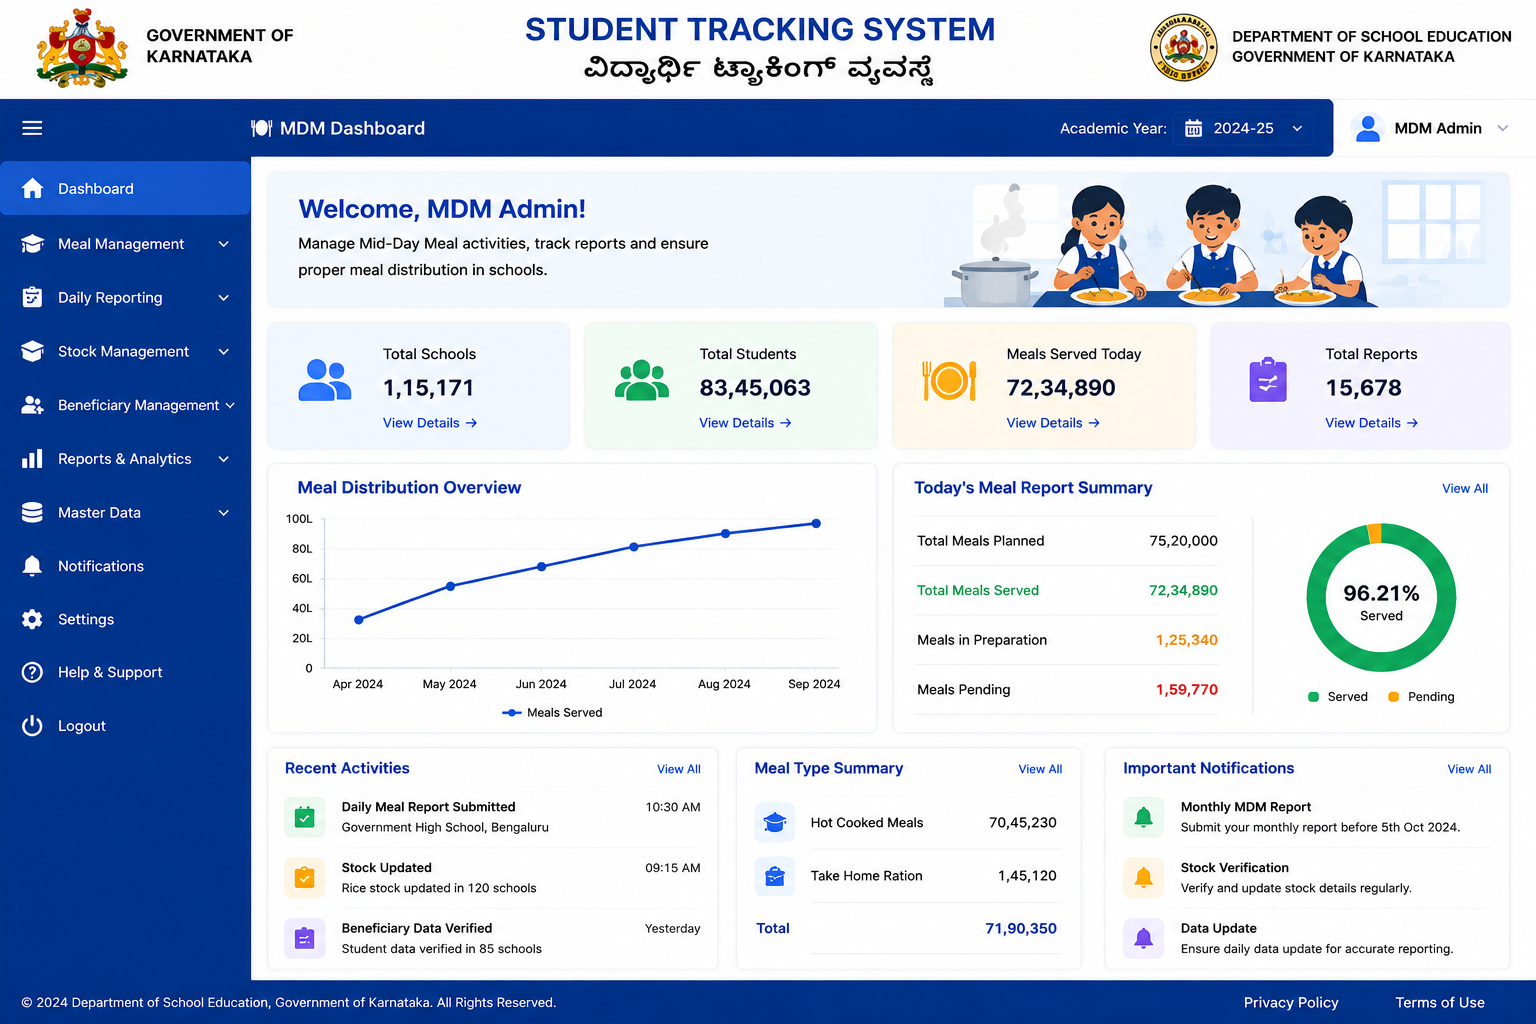
Task: Click the Monthly MDM Report bell icon
Action: tap(1144, 817)
